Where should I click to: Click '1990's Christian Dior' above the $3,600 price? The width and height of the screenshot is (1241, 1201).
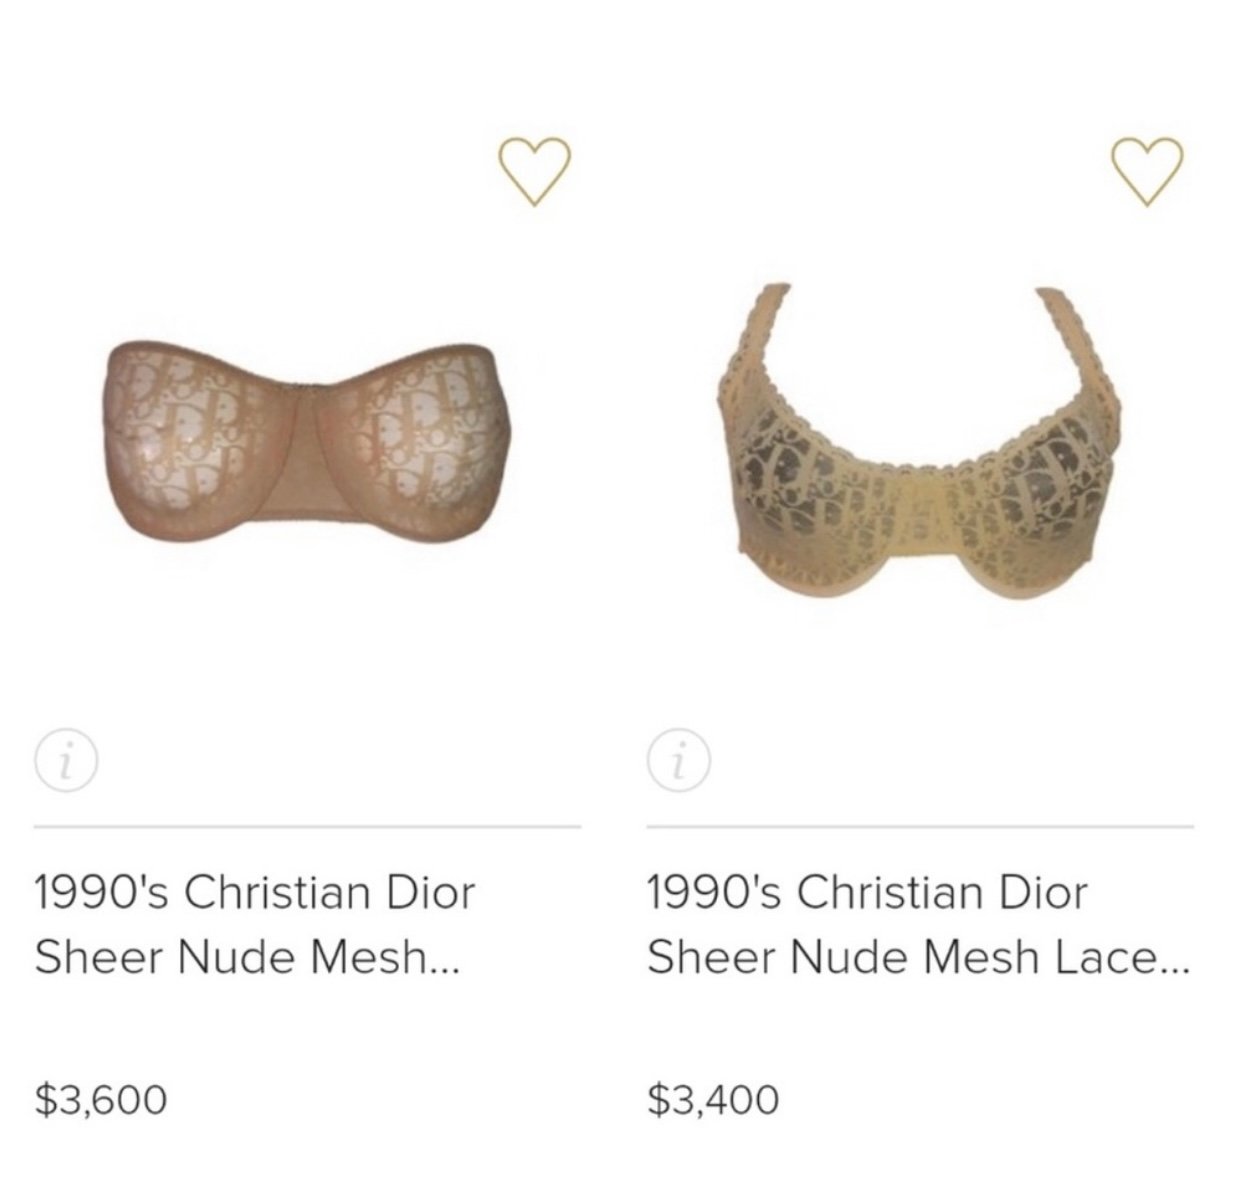tap(256, 892)
